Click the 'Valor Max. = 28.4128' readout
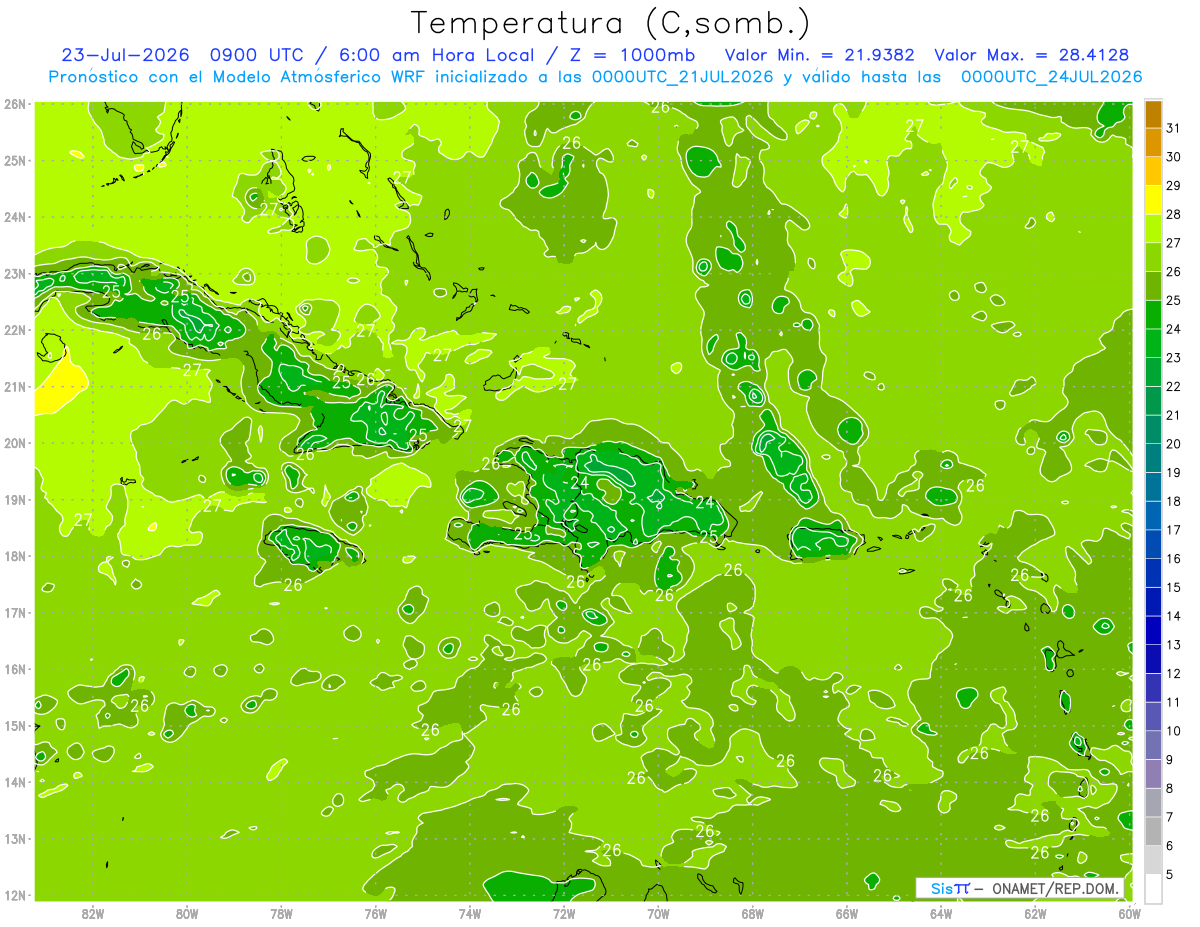Screen dimensions: 1200x927 (x=1034, y=55)
